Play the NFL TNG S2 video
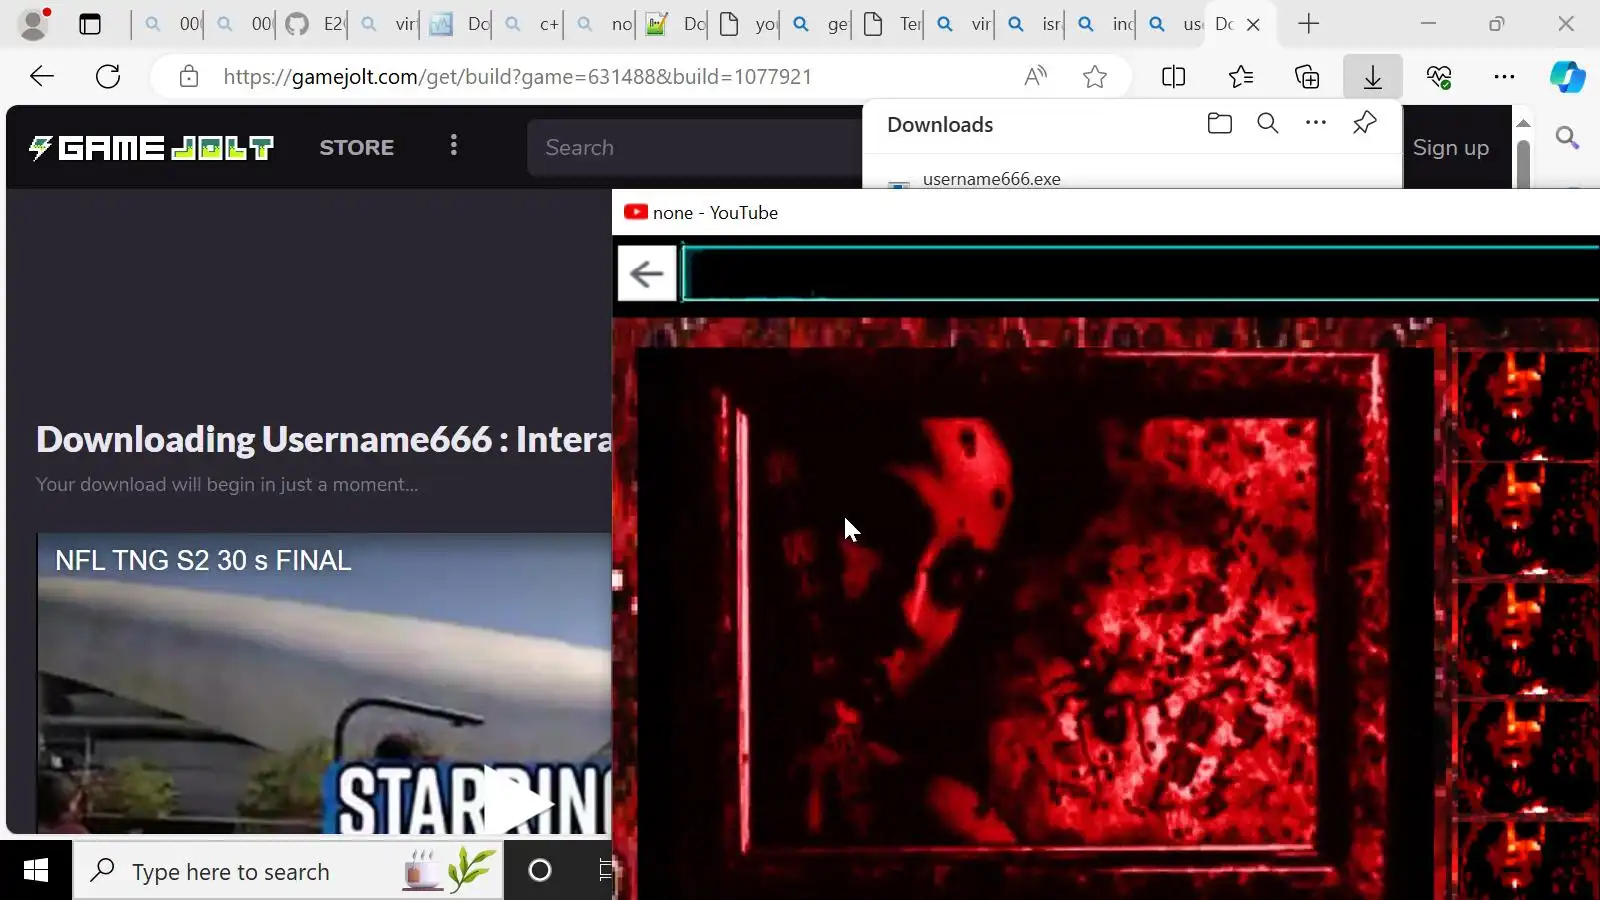 click(x=518, y=800)
